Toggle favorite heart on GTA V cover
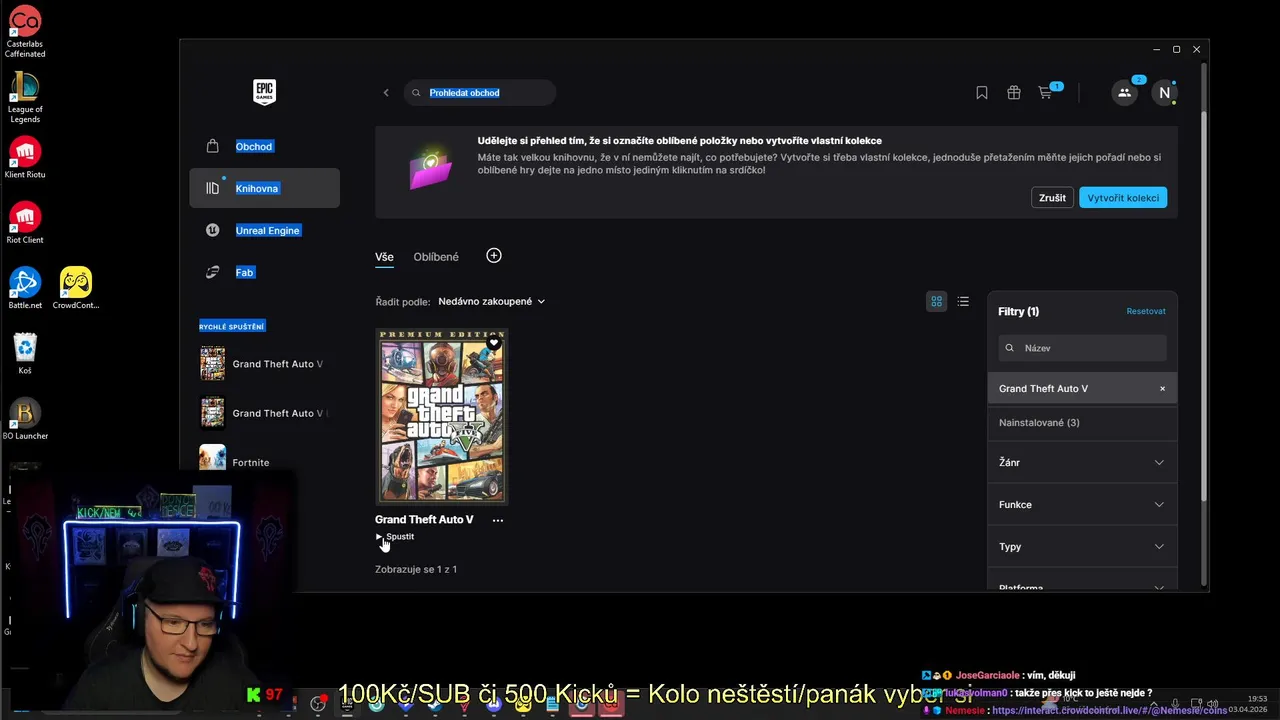Screen dimensions: 1280x720 pos(494,343)
